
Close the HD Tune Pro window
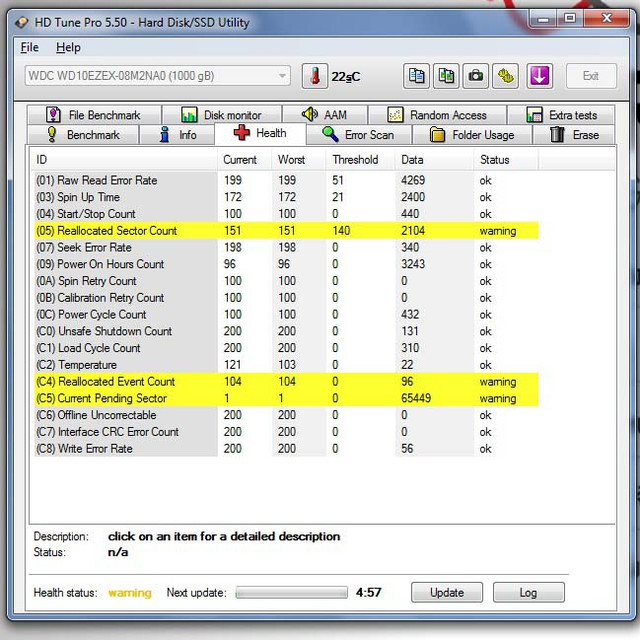tap(607, 19)
